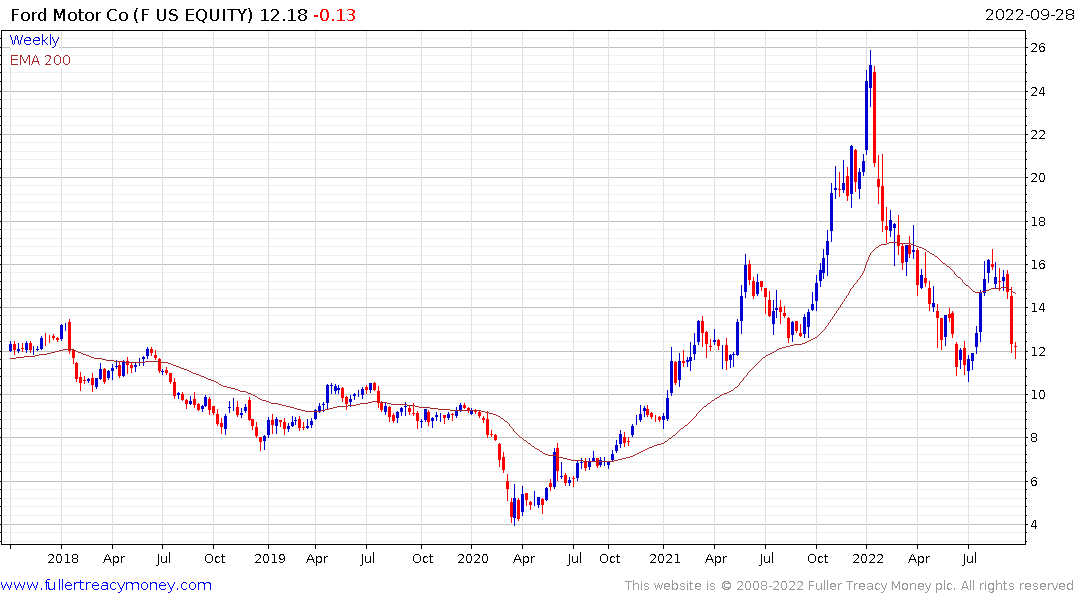This screenshot has width=1075, height=600.
Task: Click the 2018 year axis label
Action: tap(62, 559)
